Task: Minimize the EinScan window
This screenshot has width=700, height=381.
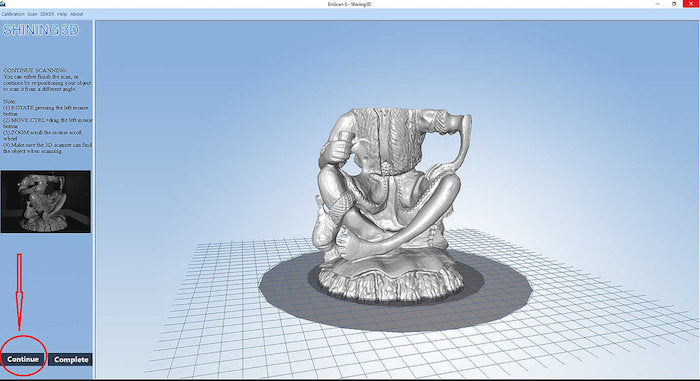Action: [x=658, y=4]
